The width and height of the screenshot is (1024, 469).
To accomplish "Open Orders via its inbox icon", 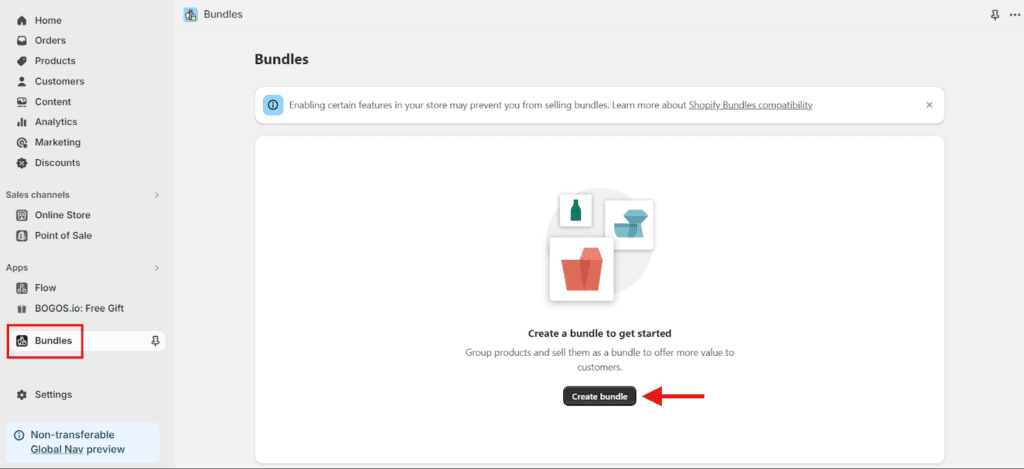I will point(22,41).
